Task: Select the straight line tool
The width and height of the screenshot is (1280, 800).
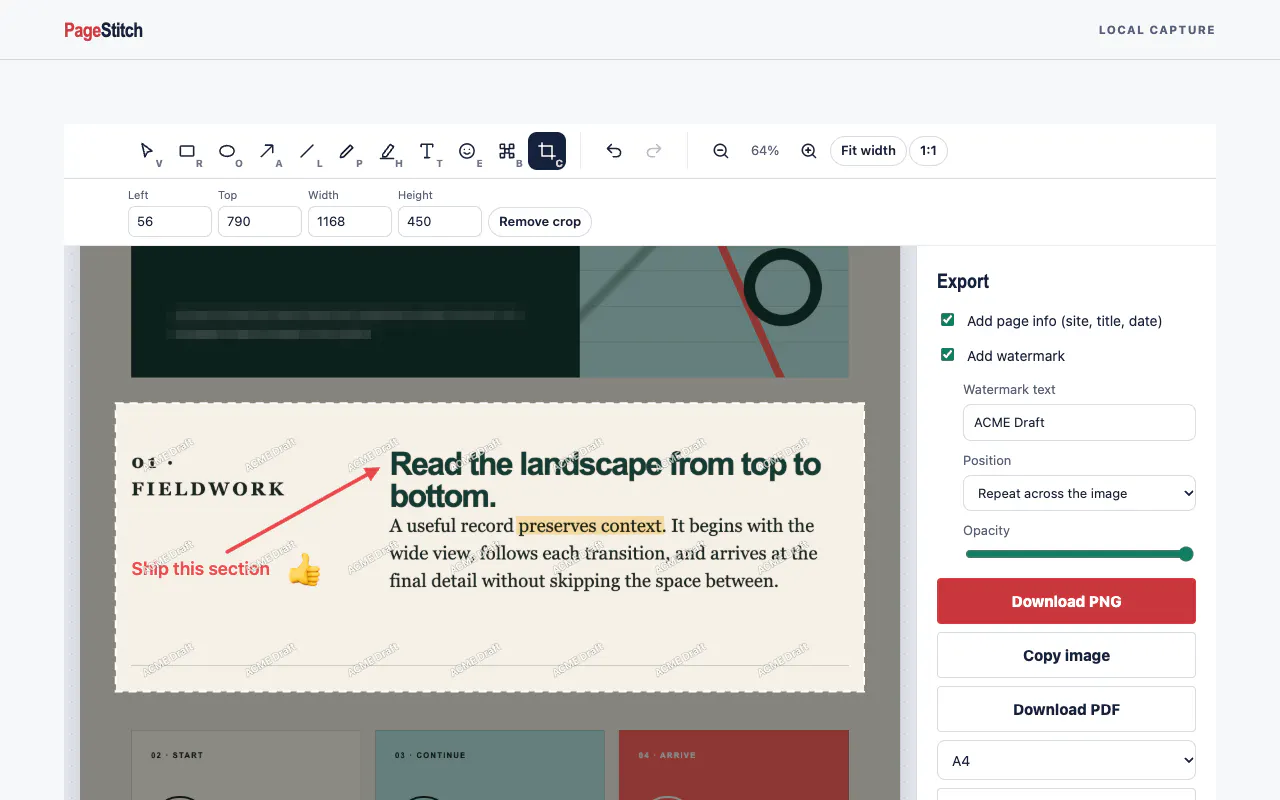Action: pos(307,151)
